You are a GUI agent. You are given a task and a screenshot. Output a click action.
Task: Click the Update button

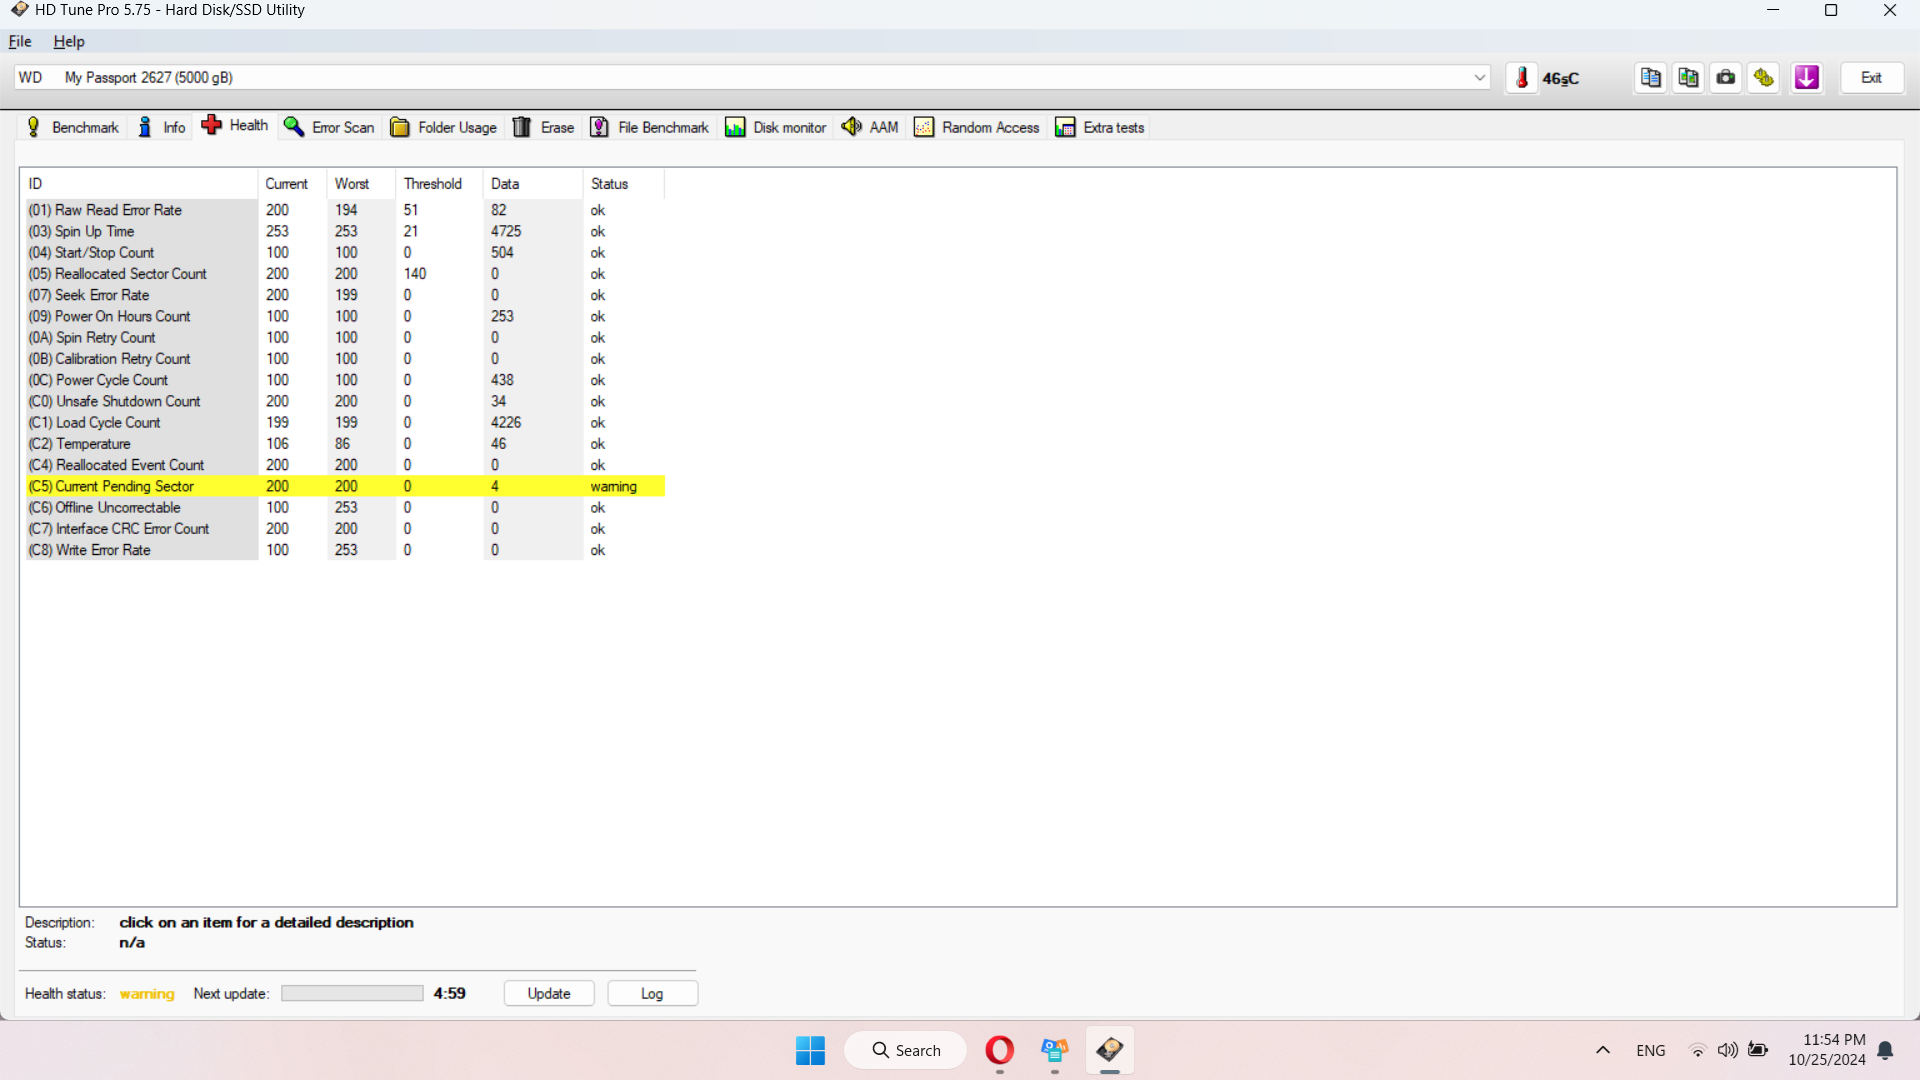click(549, 993)
